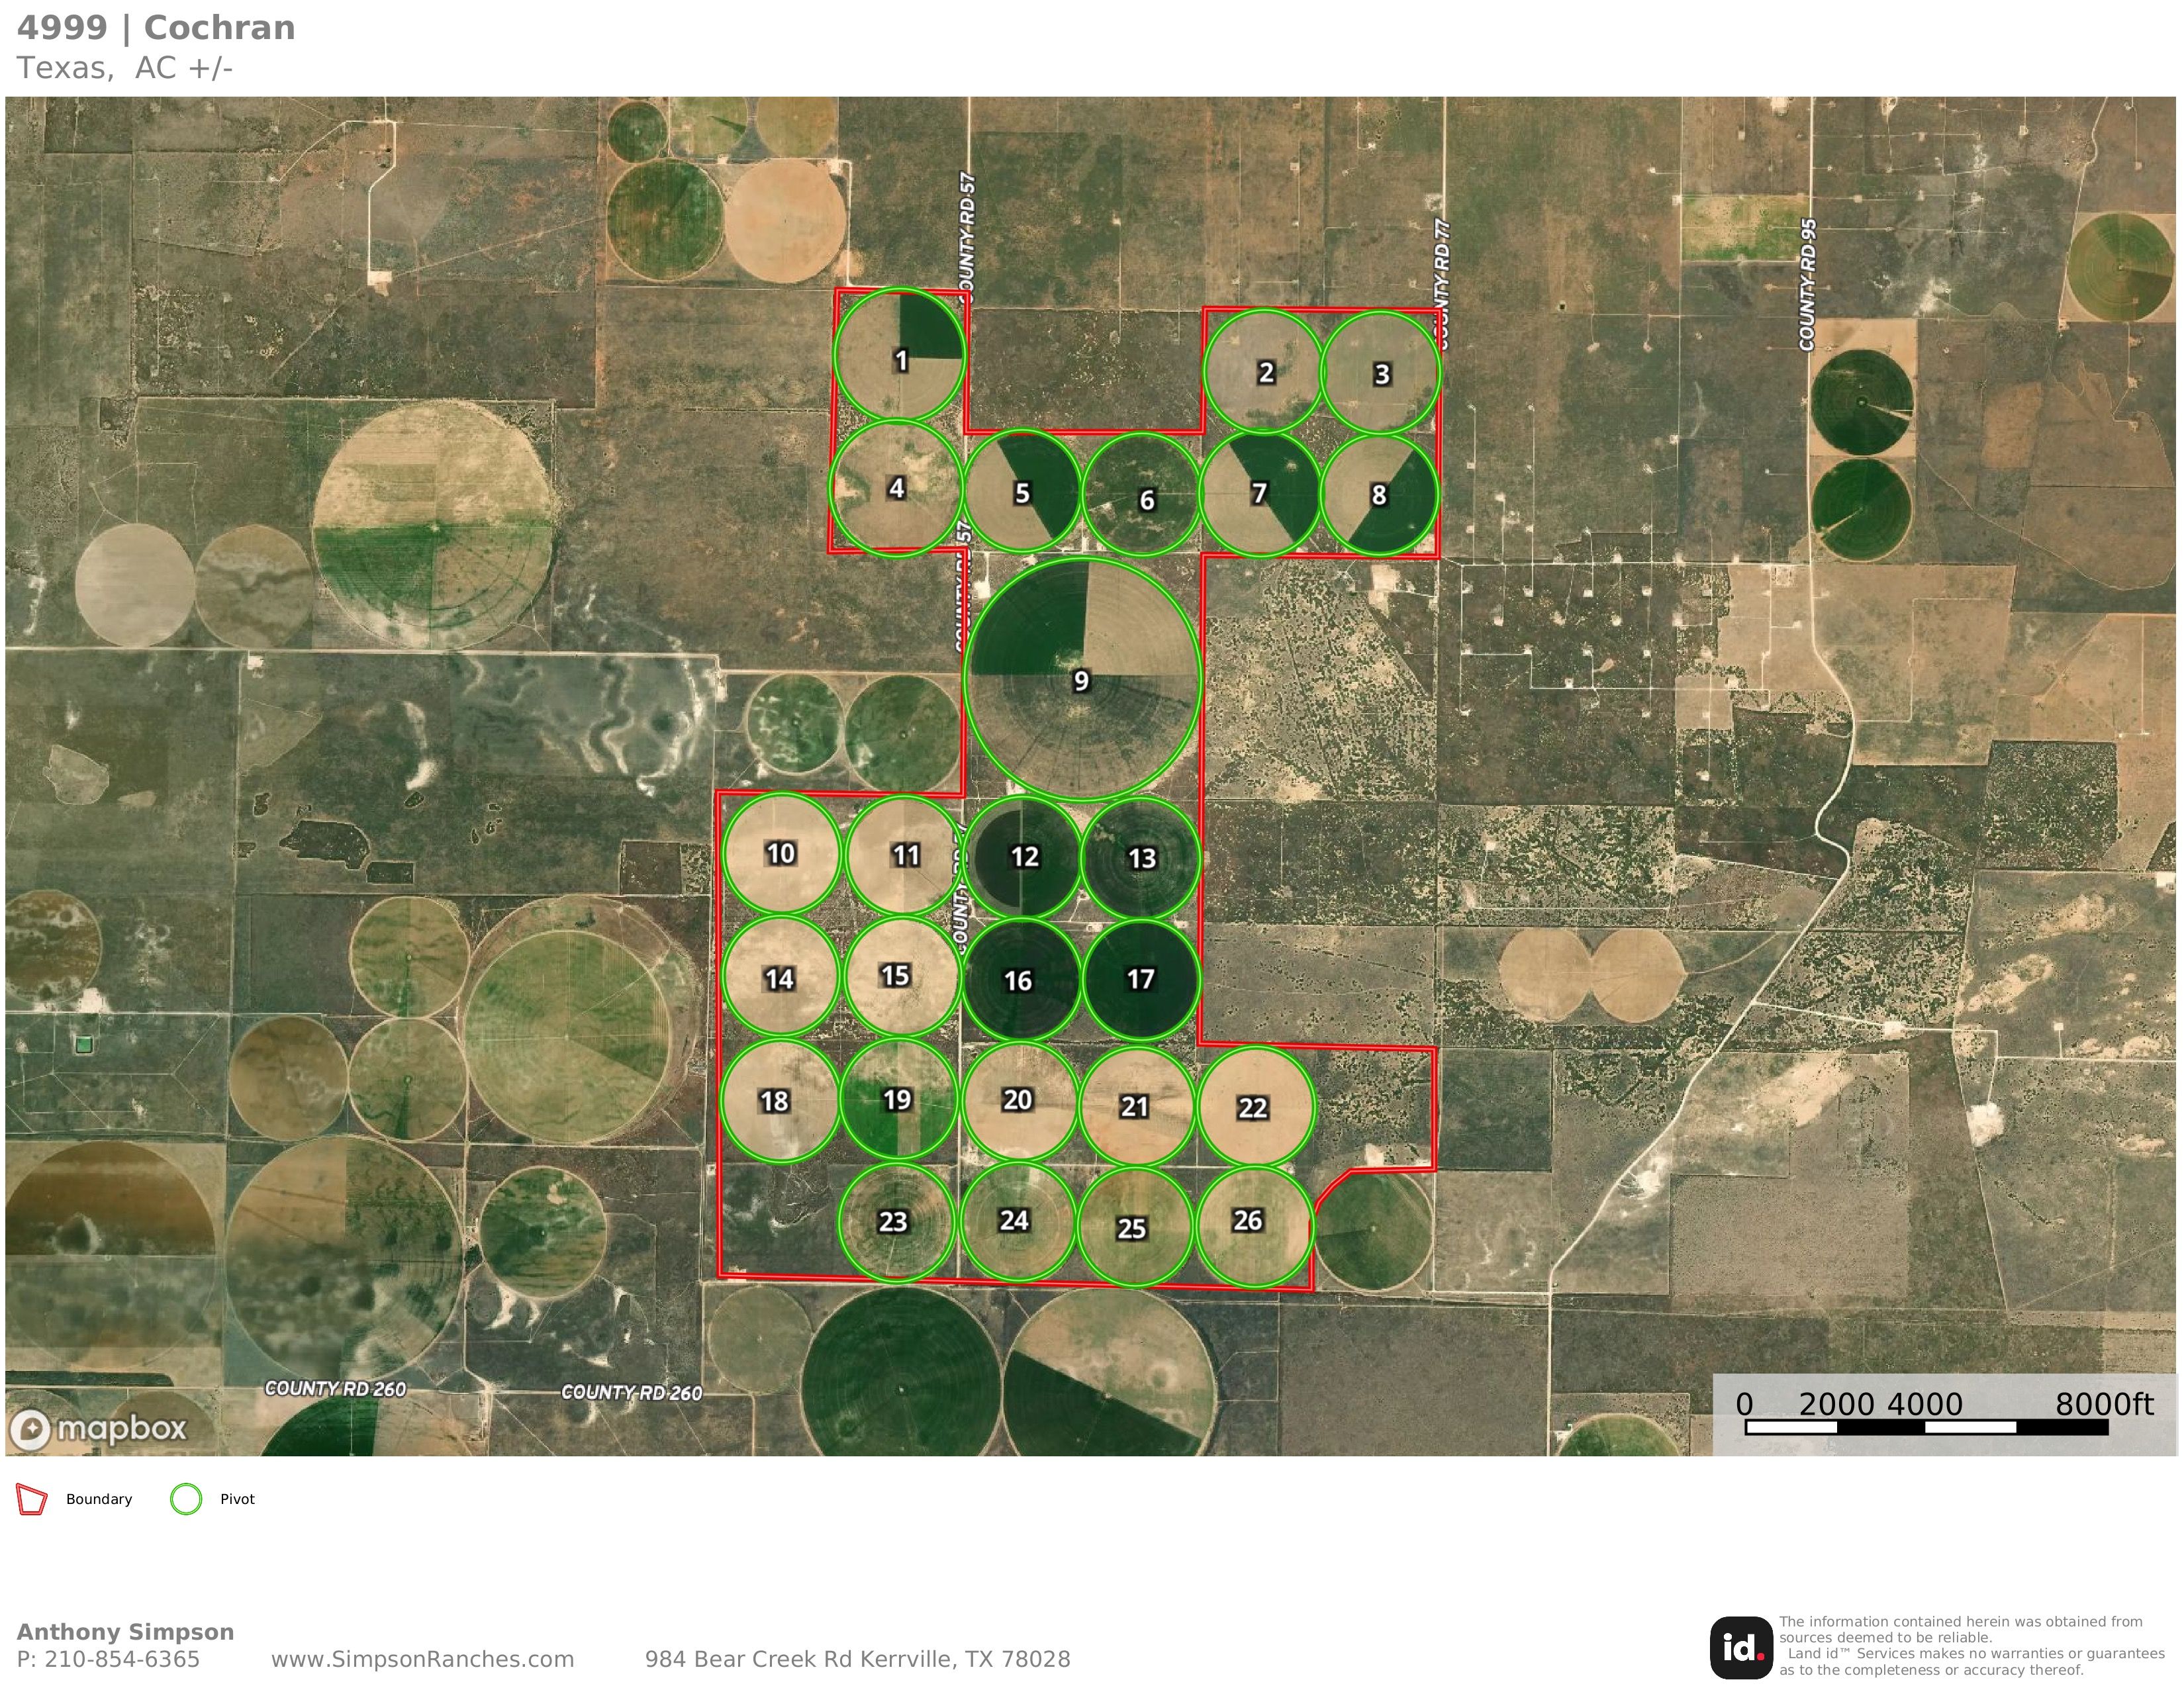Screen dimensions: 2184x1688
Task: Click pivot label 12
Action: (1024, 857)
